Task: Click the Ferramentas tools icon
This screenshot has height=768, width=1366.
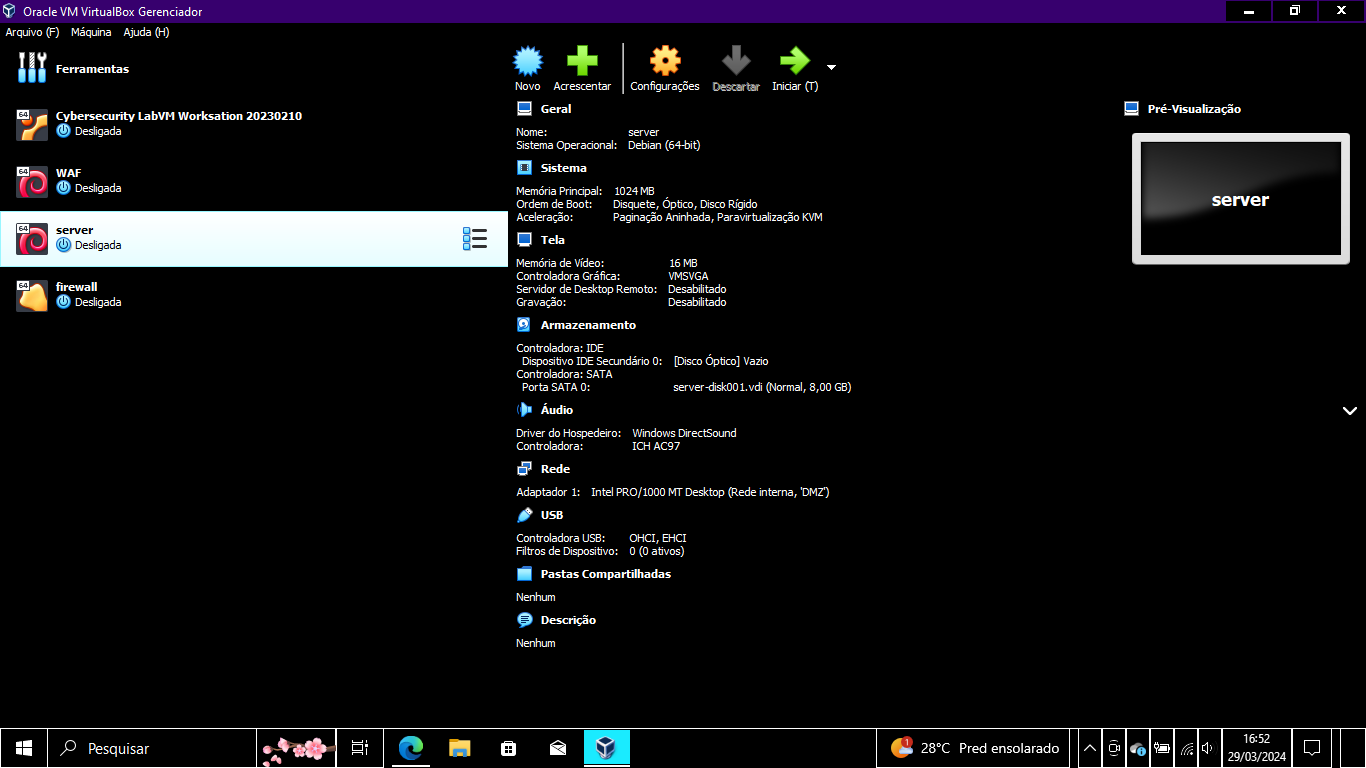Action: 32,68
